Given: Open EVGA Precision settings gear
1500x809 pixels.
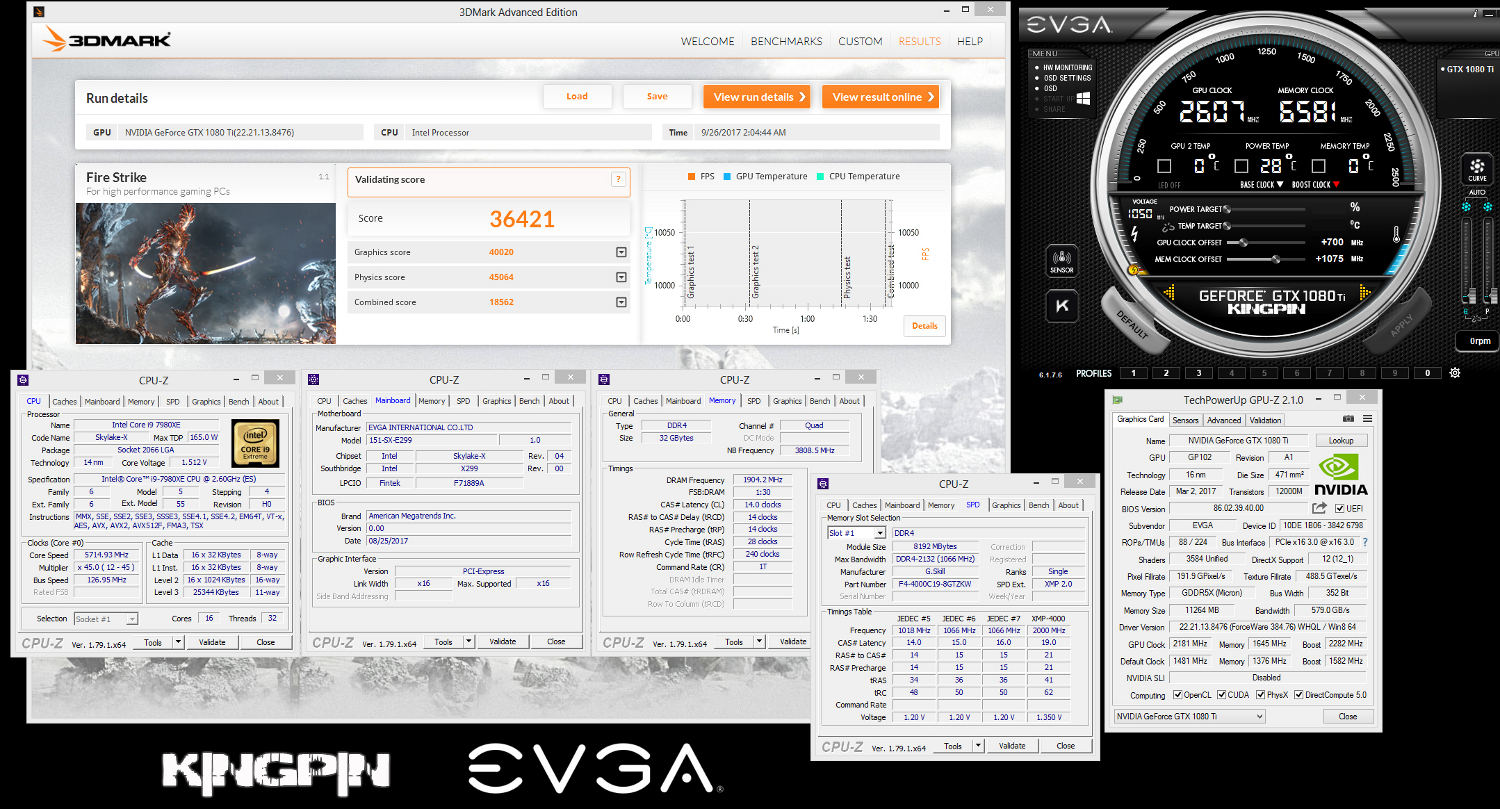Looking at the screenshot, I should 1454,373.
